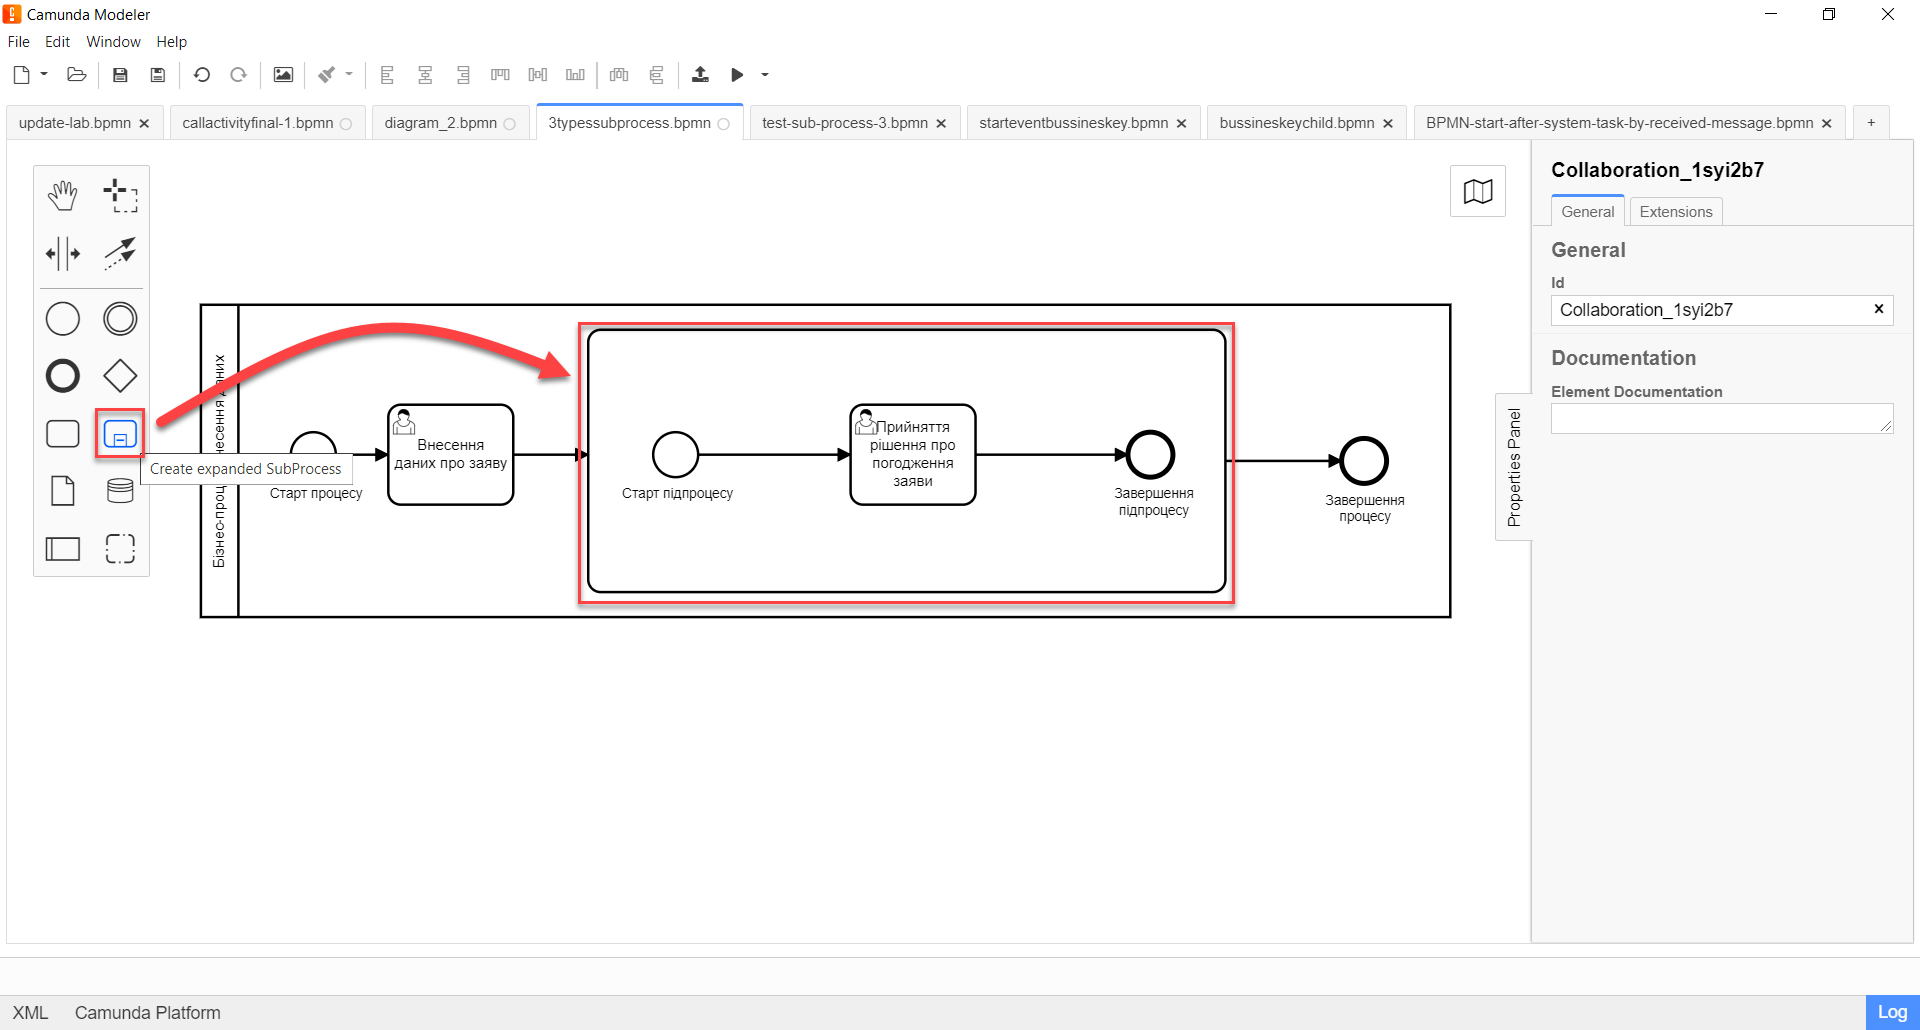
Task: Close the test-sub-process-3.bpmn tab
Action: point(941,124)
